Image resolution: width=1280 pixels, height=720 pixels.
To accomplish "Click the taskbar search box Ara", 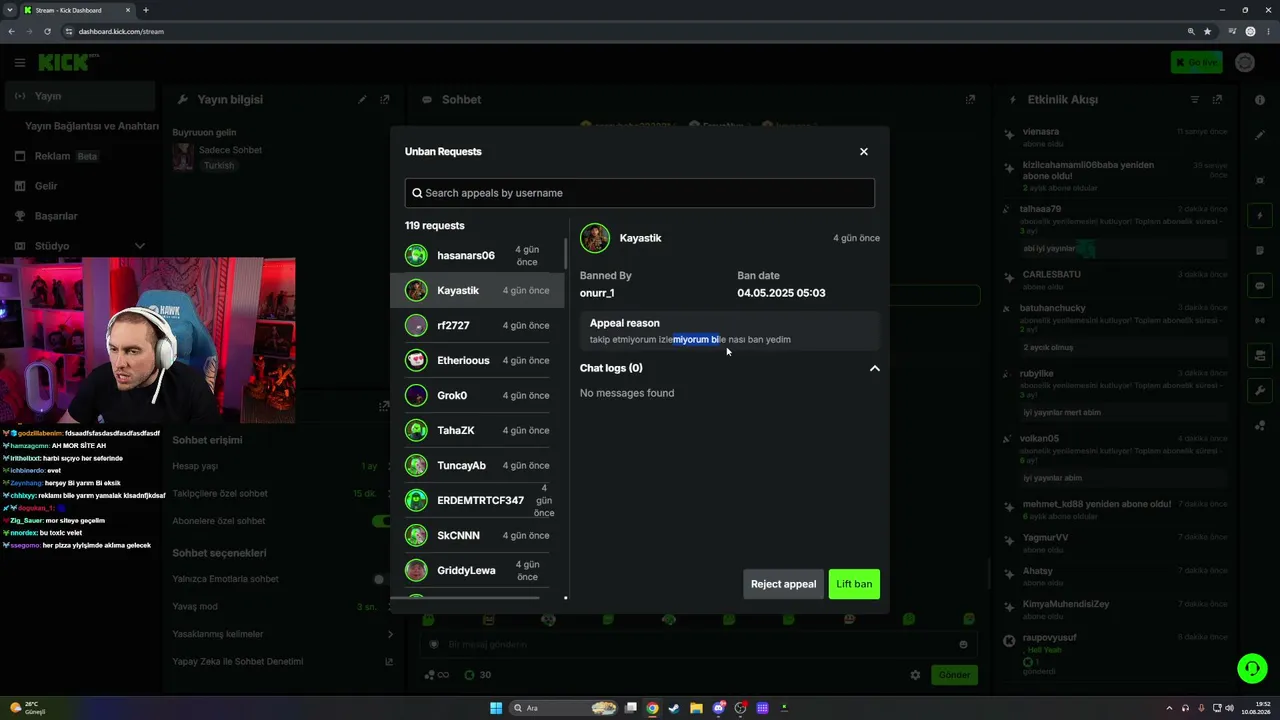I will click(565, 708).
